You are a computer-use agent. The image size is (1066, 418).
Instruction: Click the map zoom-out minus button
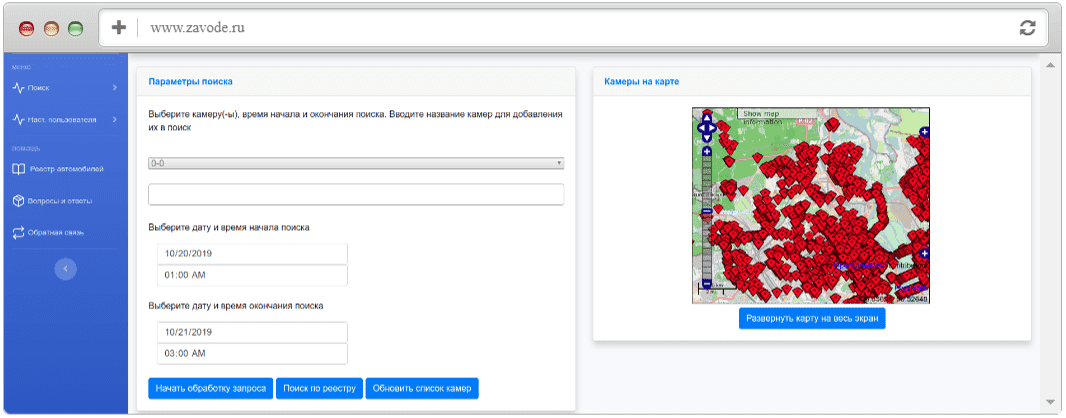pos(707,283)
